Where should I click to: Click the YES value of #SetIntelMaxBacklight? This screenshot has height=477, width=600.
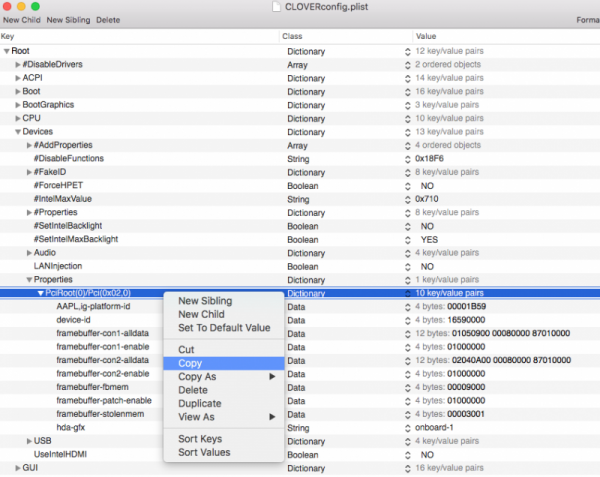pyautogui.click(x=429, y=240)
